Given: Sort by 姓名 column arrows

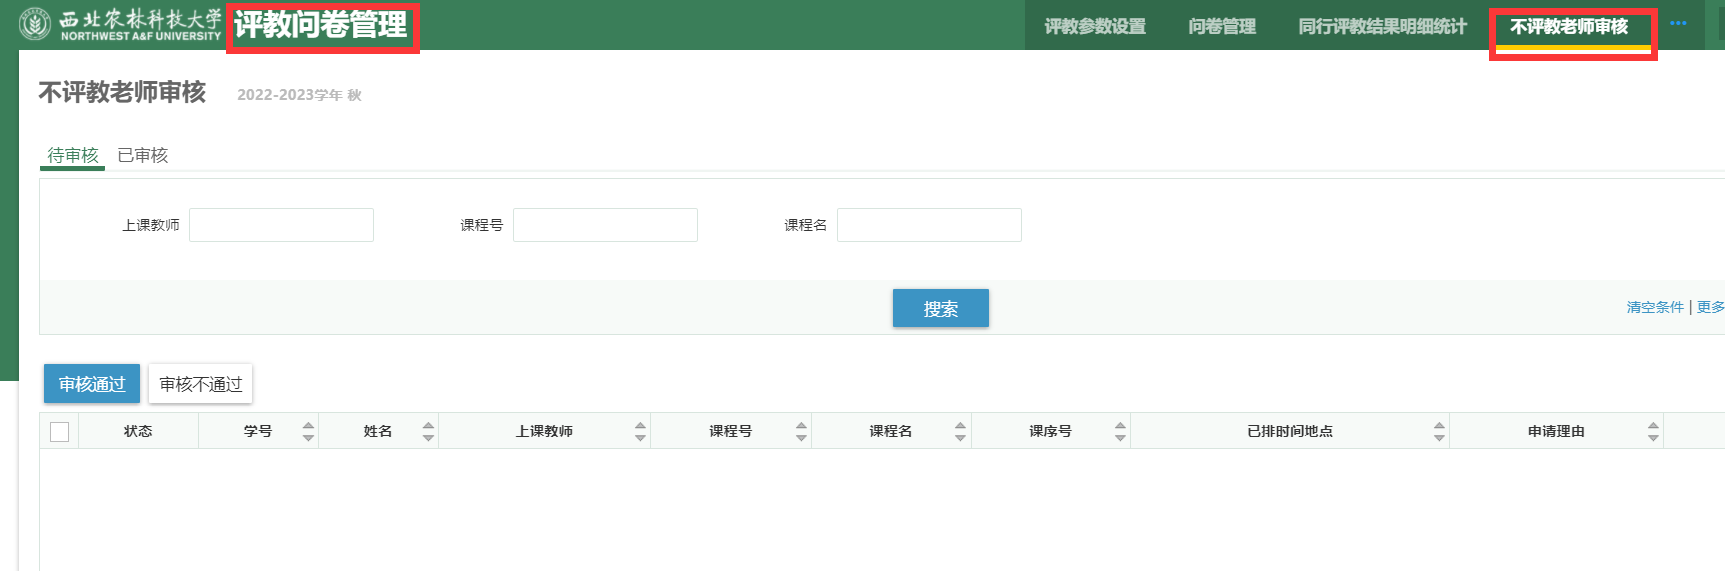Looking at the screenshot, I should point(428,431).
